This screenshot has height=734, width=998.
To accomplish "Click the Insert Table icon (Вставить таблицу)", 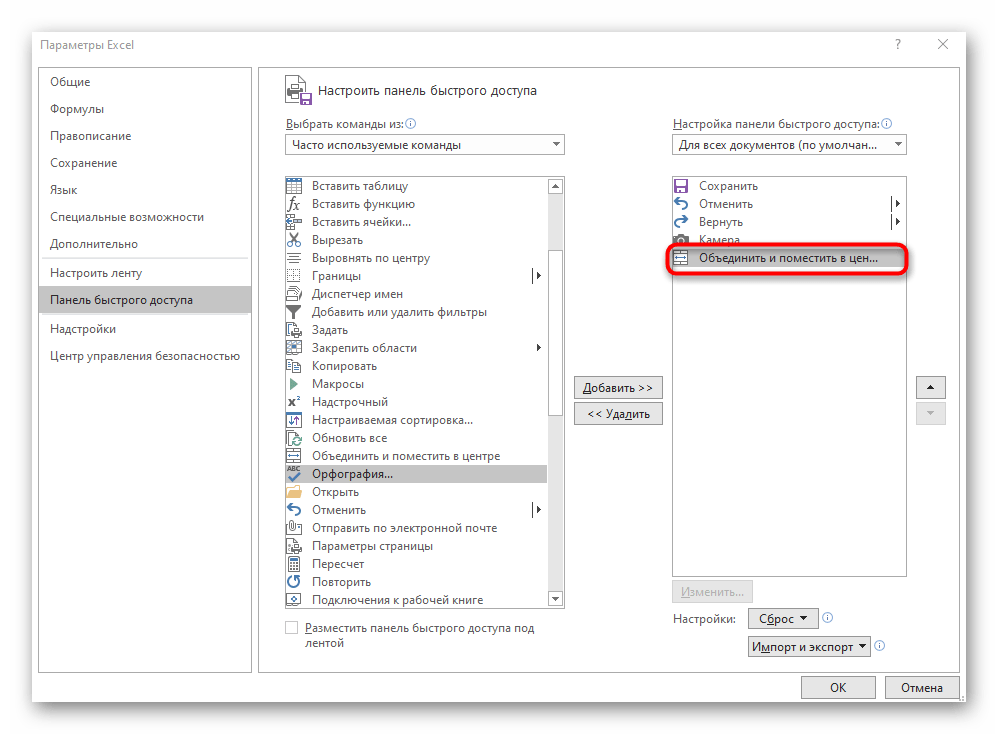I will click(x=294, y=186).
